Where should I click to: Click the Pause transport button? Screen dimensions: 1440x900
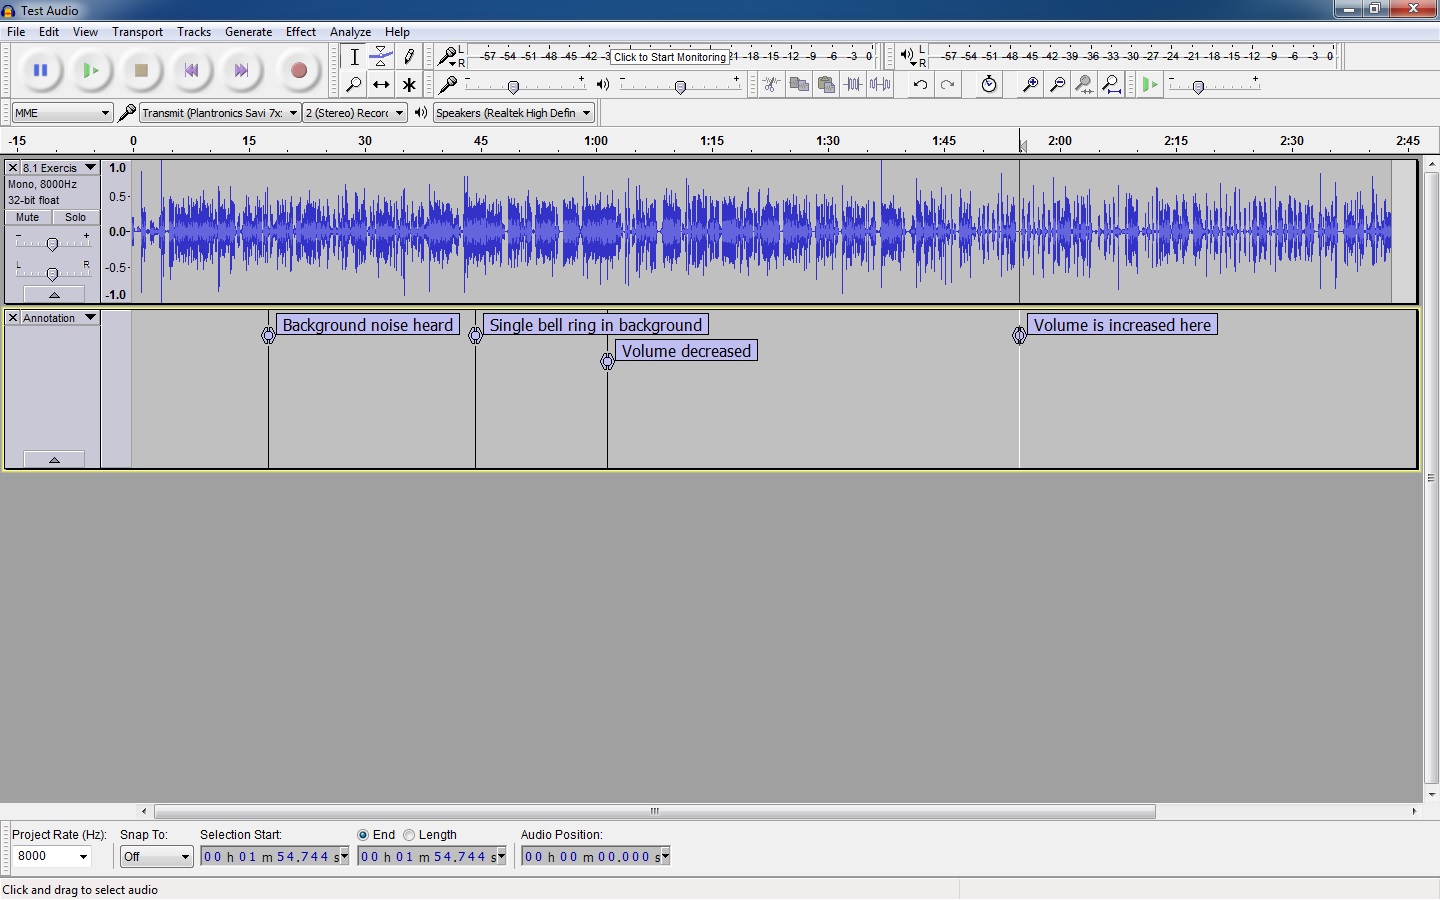[x=41, y=71]
